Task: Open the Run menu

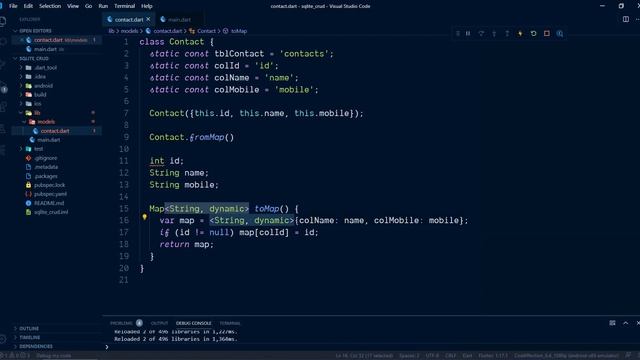Action: [x=103, y=6]
